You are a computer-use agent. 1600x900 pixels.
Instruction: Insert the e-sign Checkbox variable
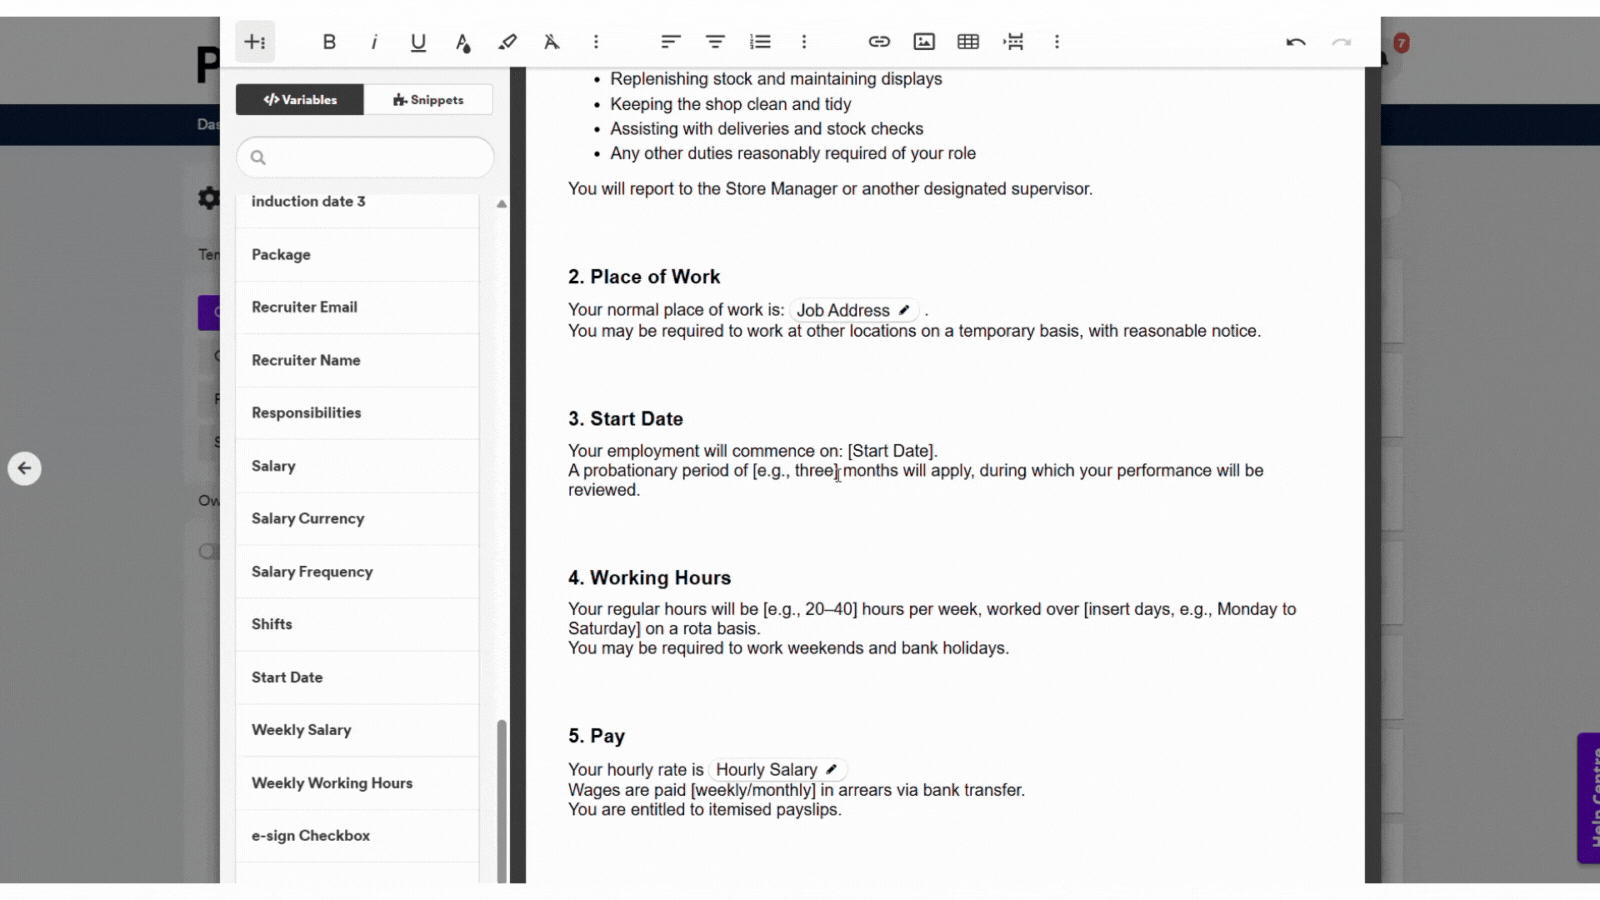tap(357, 836)
